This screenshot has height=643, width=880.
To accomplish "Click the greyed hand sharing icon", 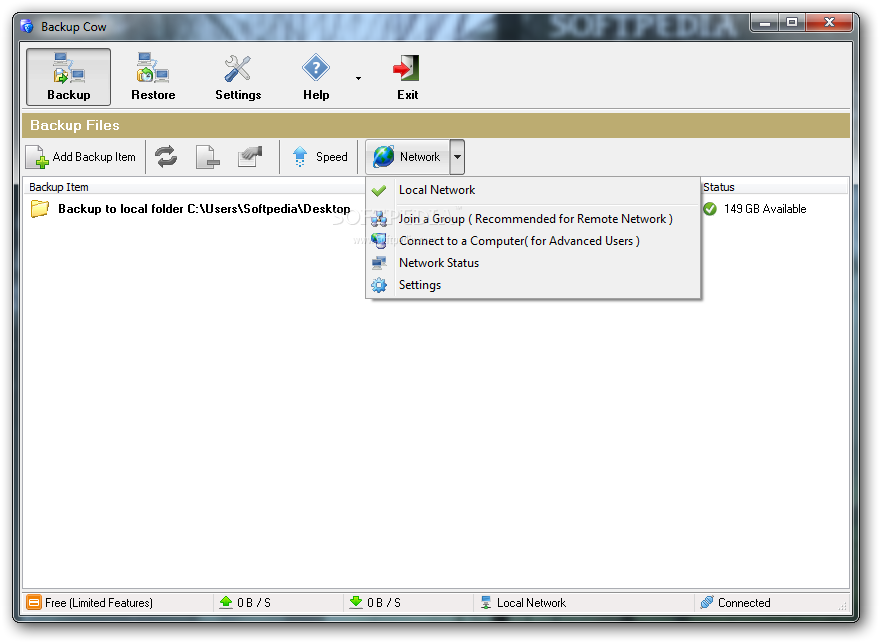I will (x=250, y=157).
